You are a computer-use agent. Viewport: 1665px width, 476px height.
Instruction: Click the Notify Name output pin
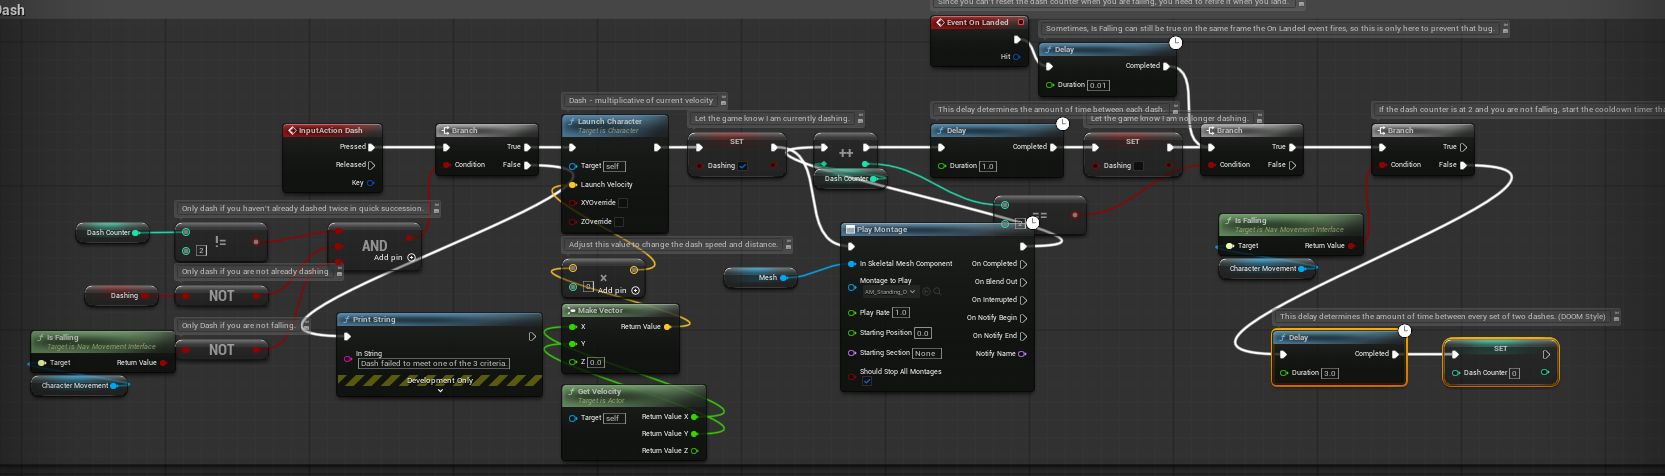(x=1022, y=354)
